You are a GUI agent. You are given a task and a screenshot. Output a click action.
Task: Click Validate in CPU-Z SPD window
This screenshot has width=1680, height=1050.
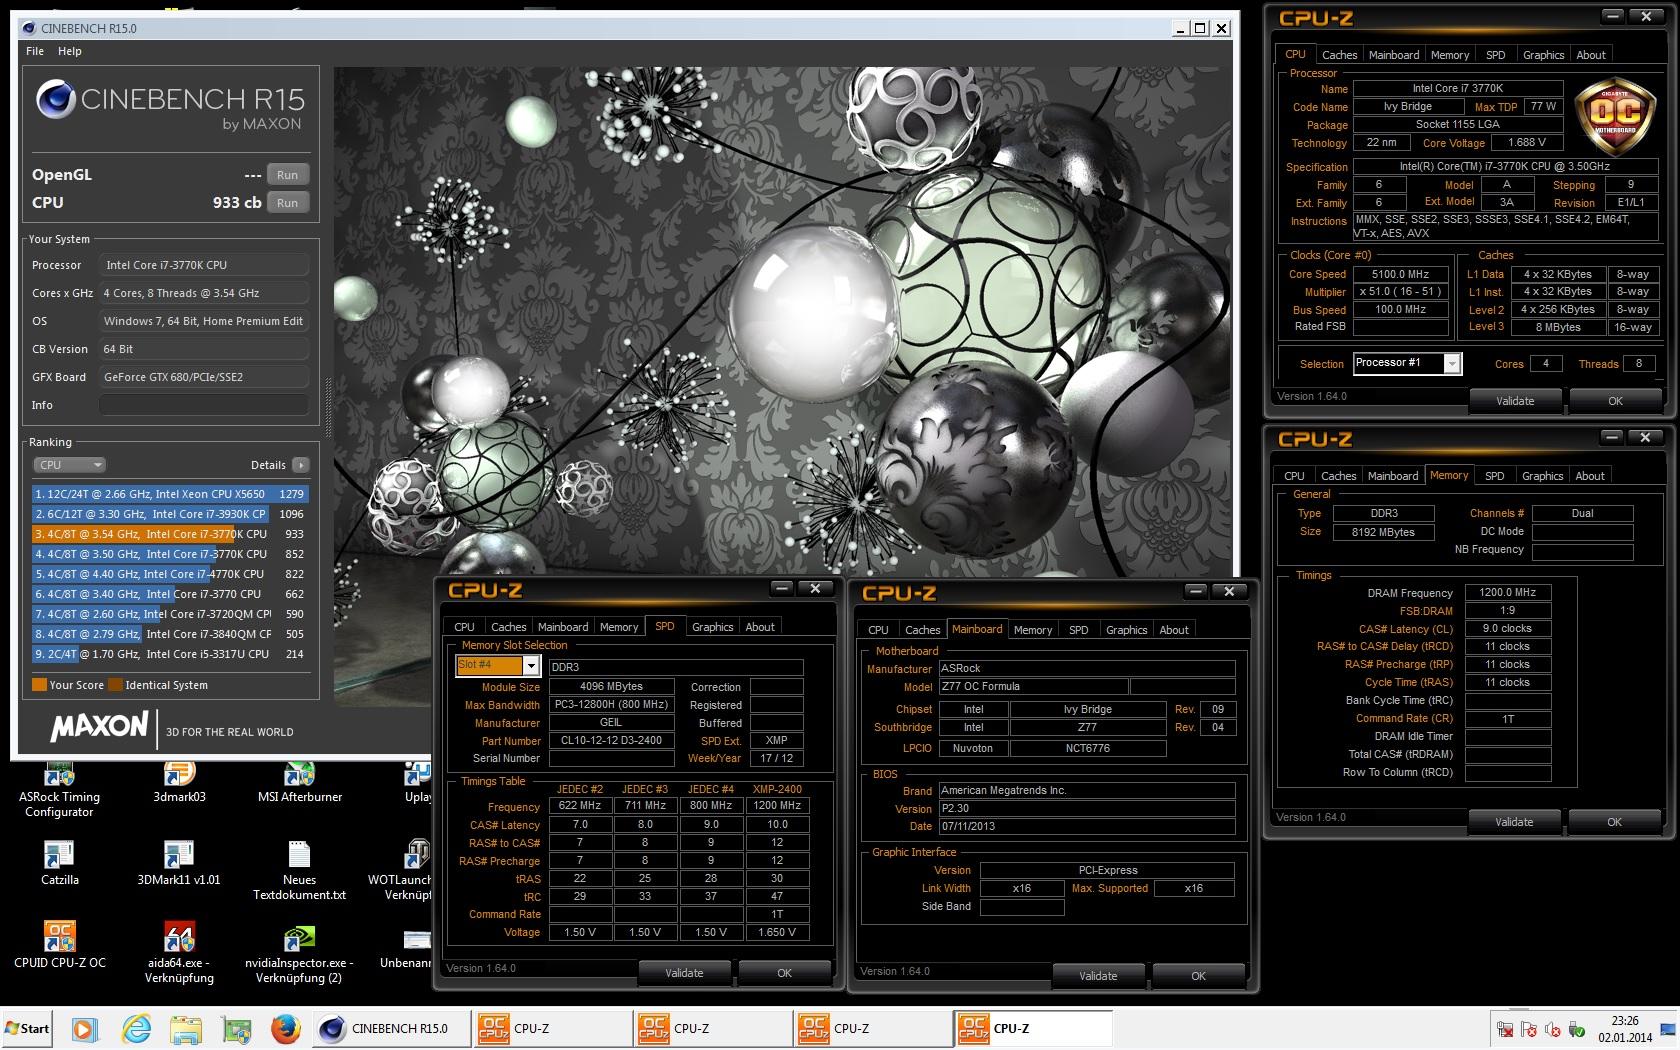pos(684,973)
